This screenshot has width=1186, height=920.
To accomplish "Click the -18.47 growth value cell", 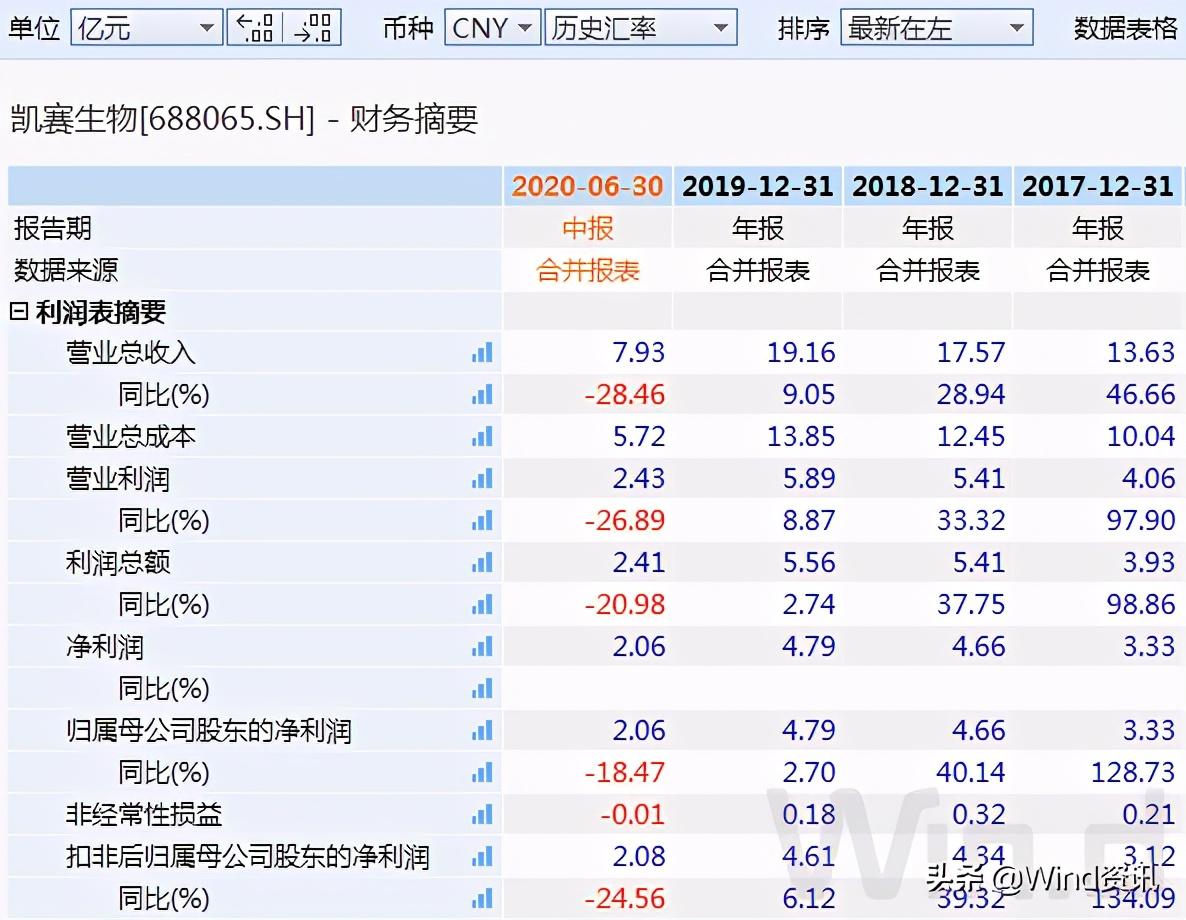I will pyautogui.click(x=588, y=772).
